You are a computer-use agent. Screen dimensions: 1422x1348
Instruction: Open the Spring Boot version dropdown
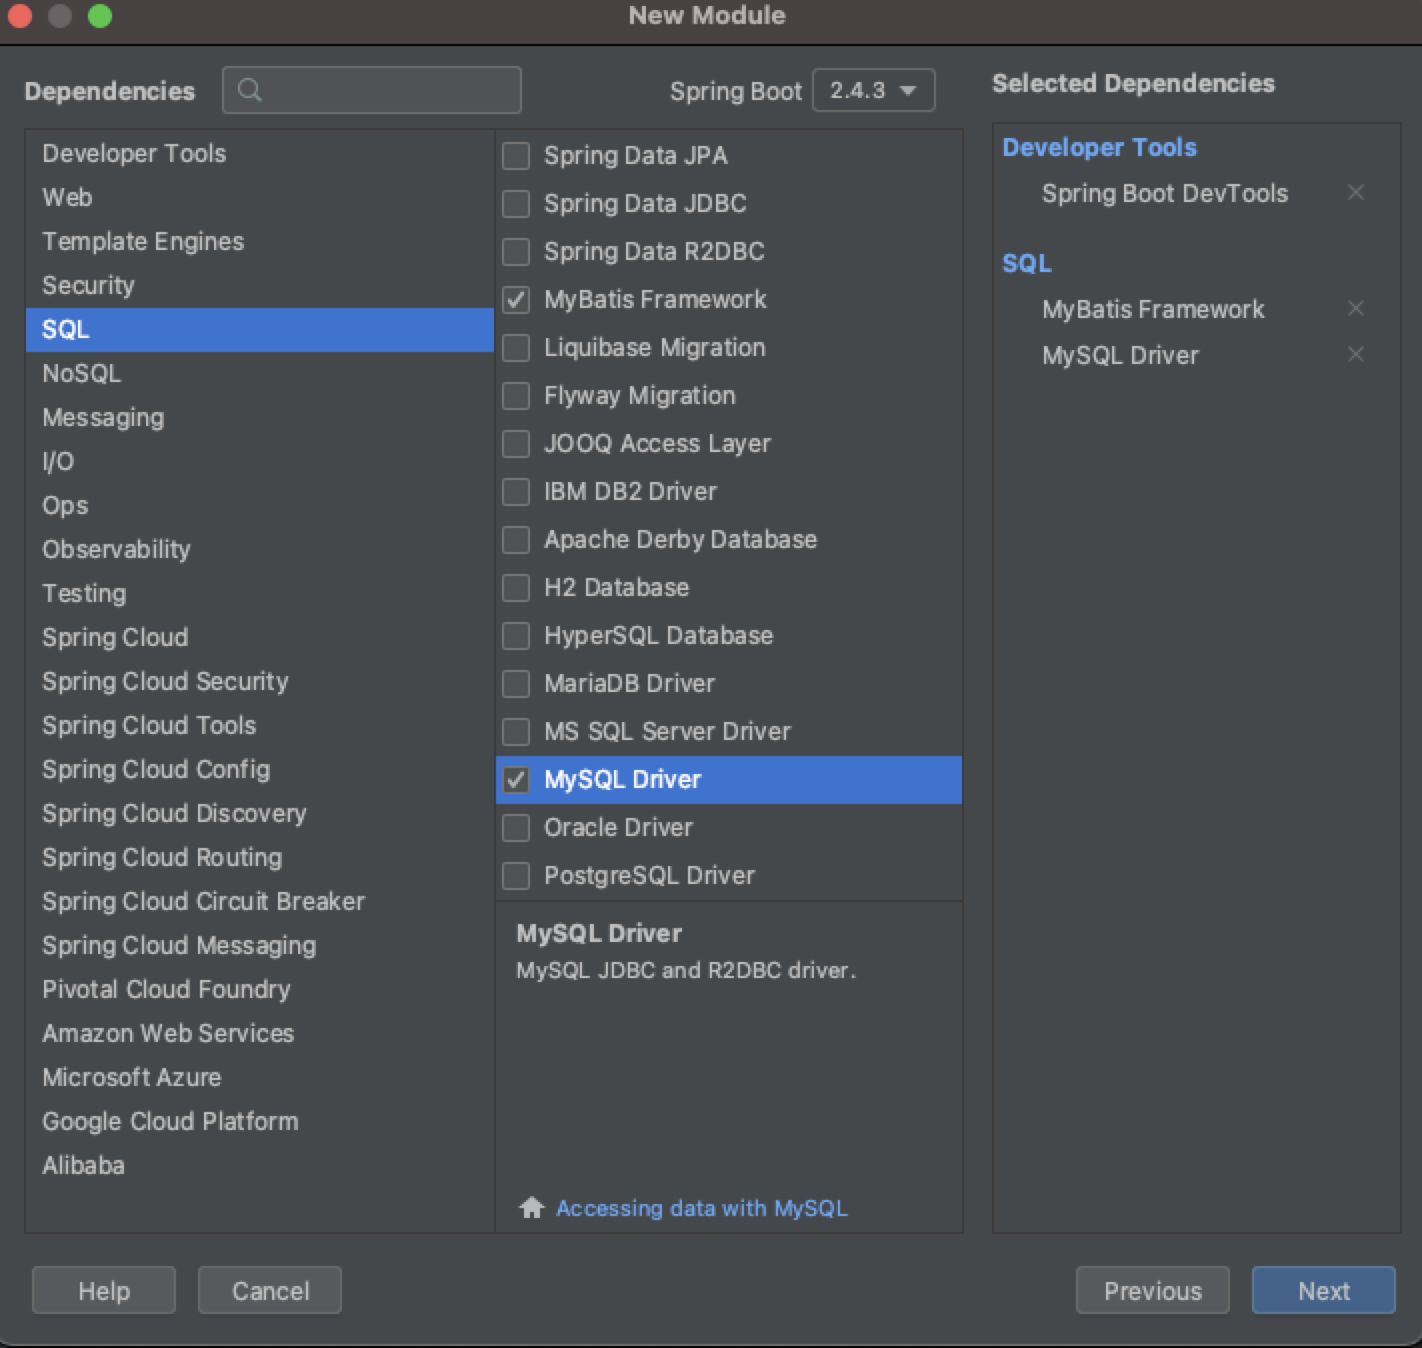tap(873, 90)
